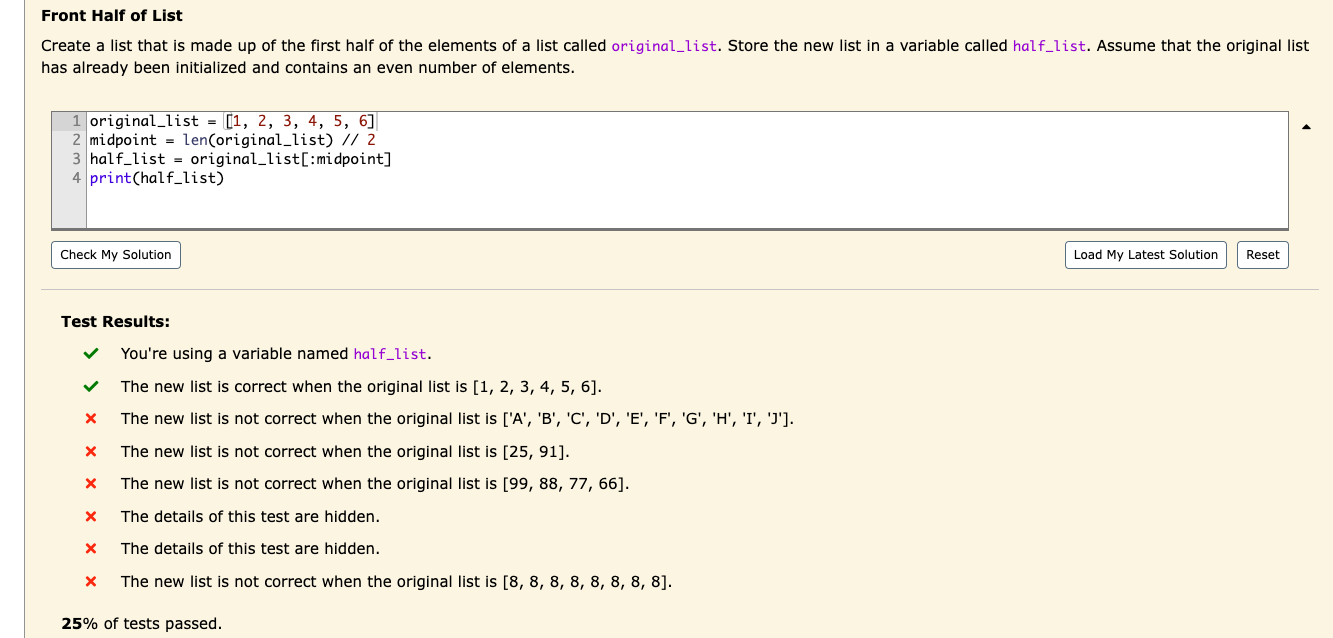1333x638 pixels.
Task: Click the purple original_list code reference in the instructions
Action: tap(664, 46)
